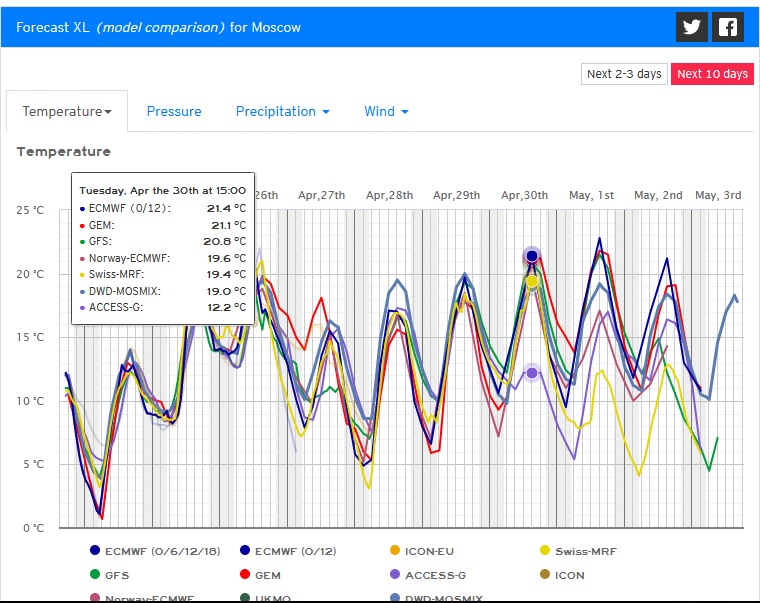Click the tooltip GEM 21.1 °C row
The height and width of the screenshot is (603, 760).
pos(163,225)
